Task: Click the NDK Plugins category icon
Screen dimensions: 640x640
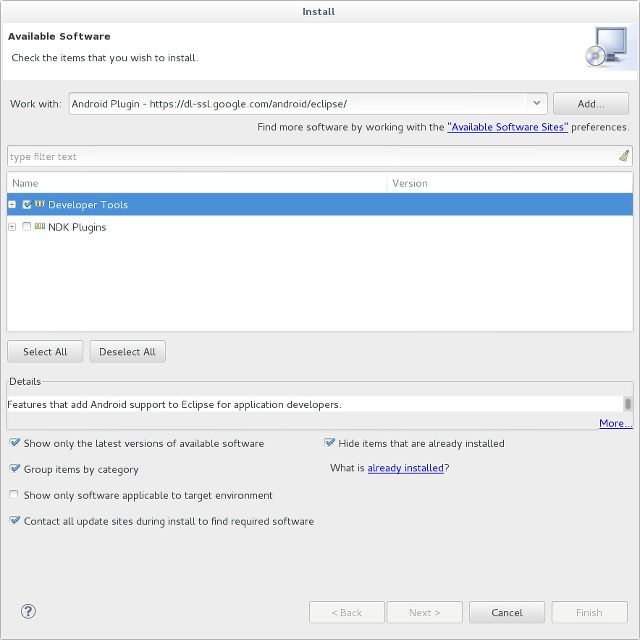Action: click(40, 226)
